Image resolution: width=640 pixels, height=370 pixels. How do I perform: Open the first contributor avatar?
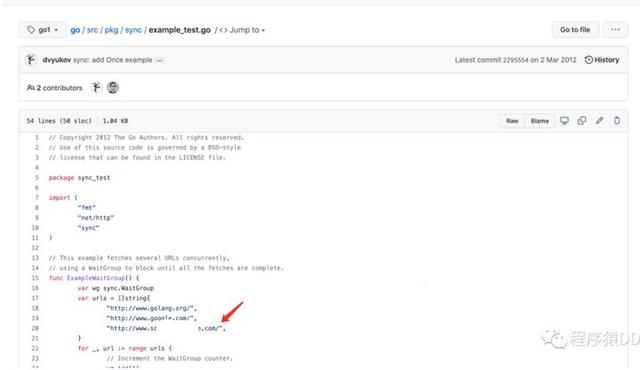pos(96,87)
